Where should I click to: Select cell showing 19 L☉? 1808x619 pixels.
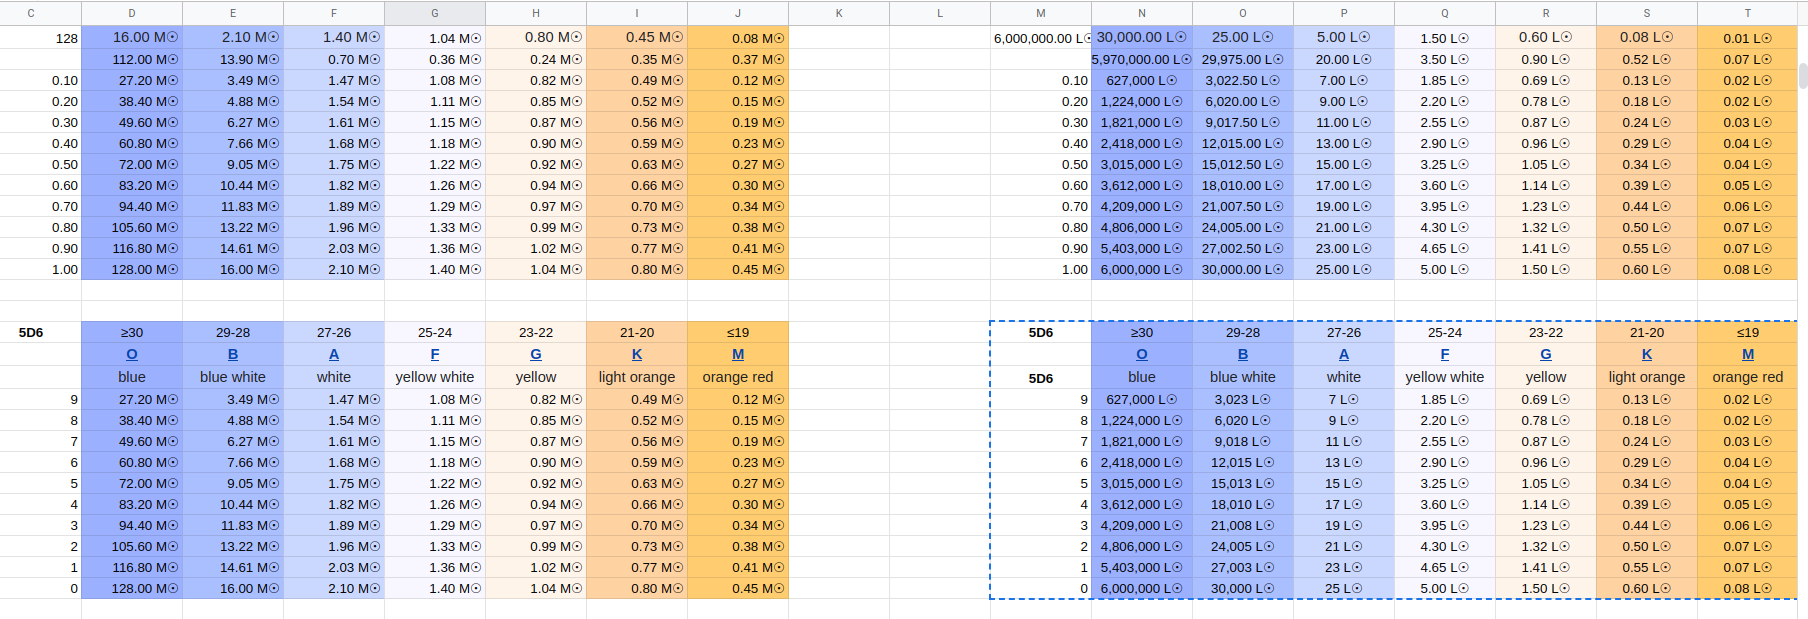coord(1344,525)
